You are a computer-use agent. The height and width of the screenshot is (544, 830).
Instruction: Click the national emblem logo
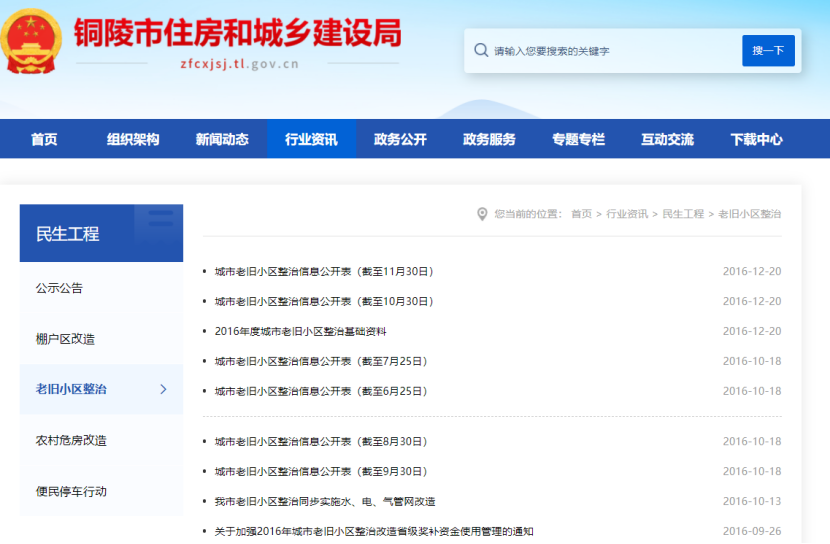click(x=32, y=41)
